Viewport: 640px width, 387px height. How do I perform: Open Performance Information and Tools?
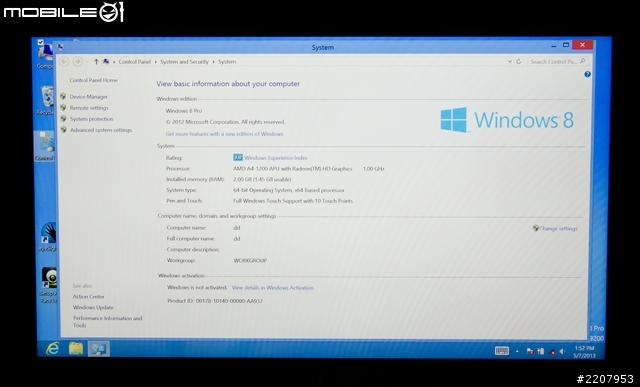107,322
